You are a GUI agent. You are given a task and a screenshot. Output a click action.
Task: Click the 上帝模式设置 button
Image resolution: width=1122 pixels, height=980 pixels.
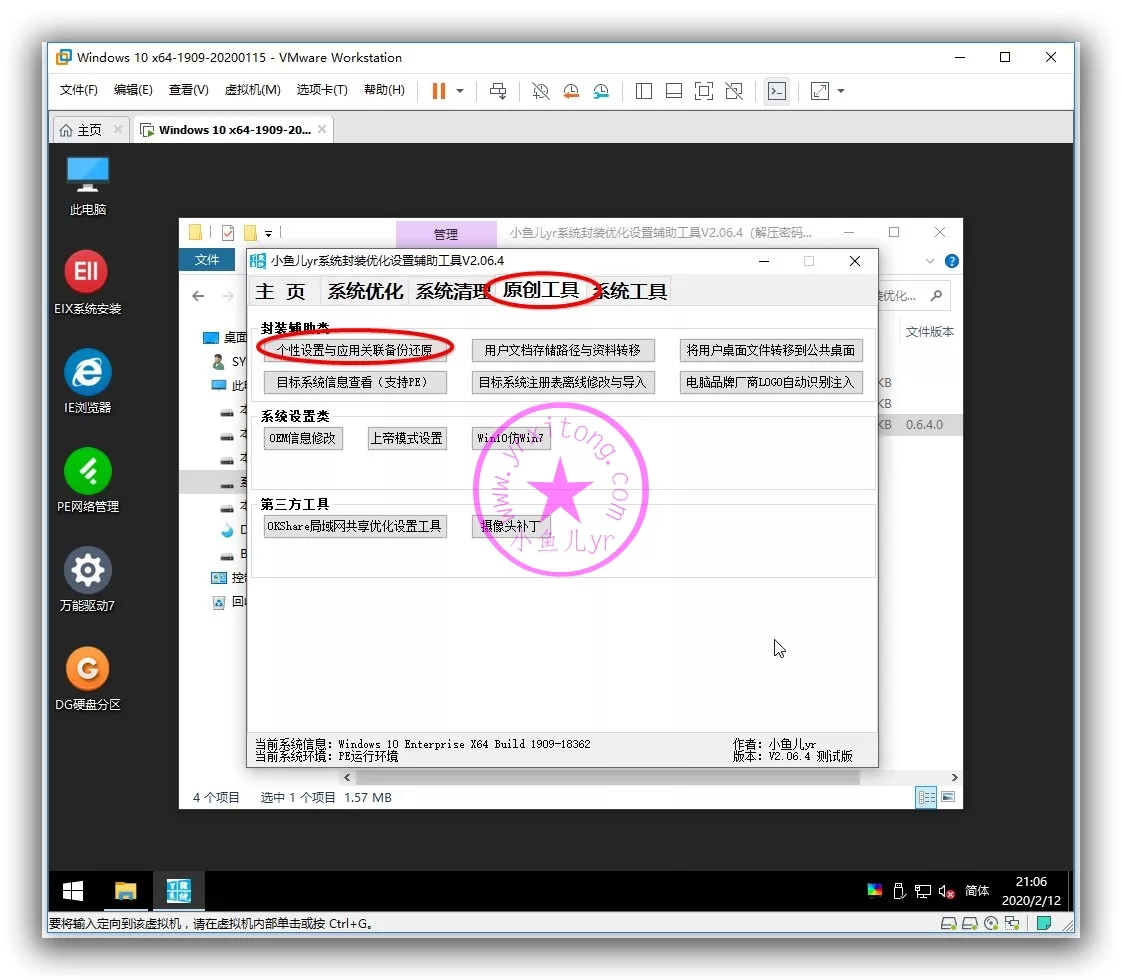pyautogui.click(x=406, y=438)
